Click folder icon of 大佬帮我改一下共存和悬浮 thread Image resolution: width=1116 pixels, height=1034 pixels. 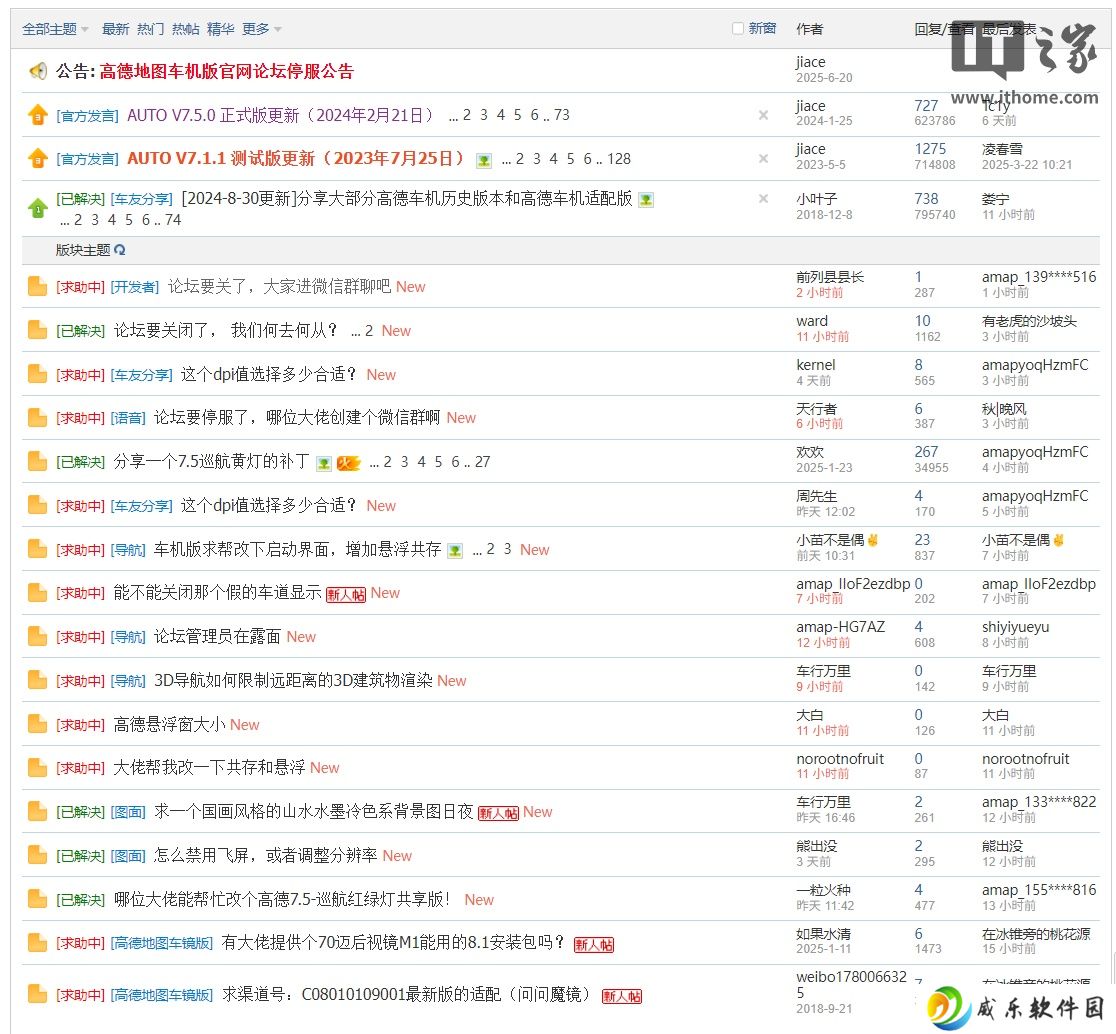[37, 768]
